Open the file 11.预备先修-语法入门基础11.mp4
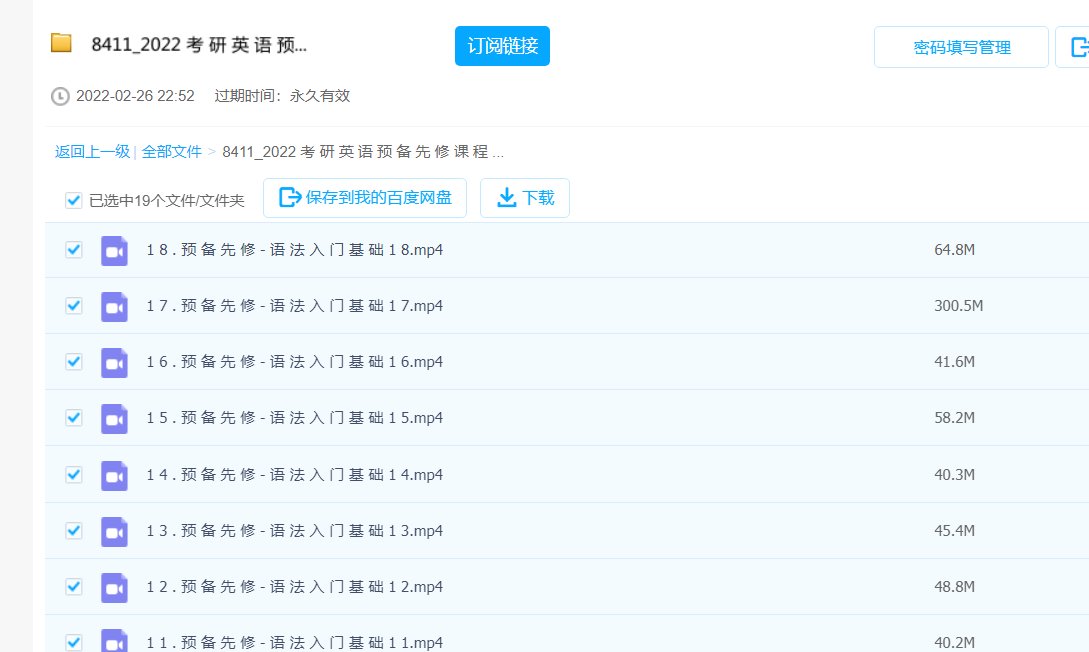Viewport: 1089px width, 652px height. coord(294,641)
